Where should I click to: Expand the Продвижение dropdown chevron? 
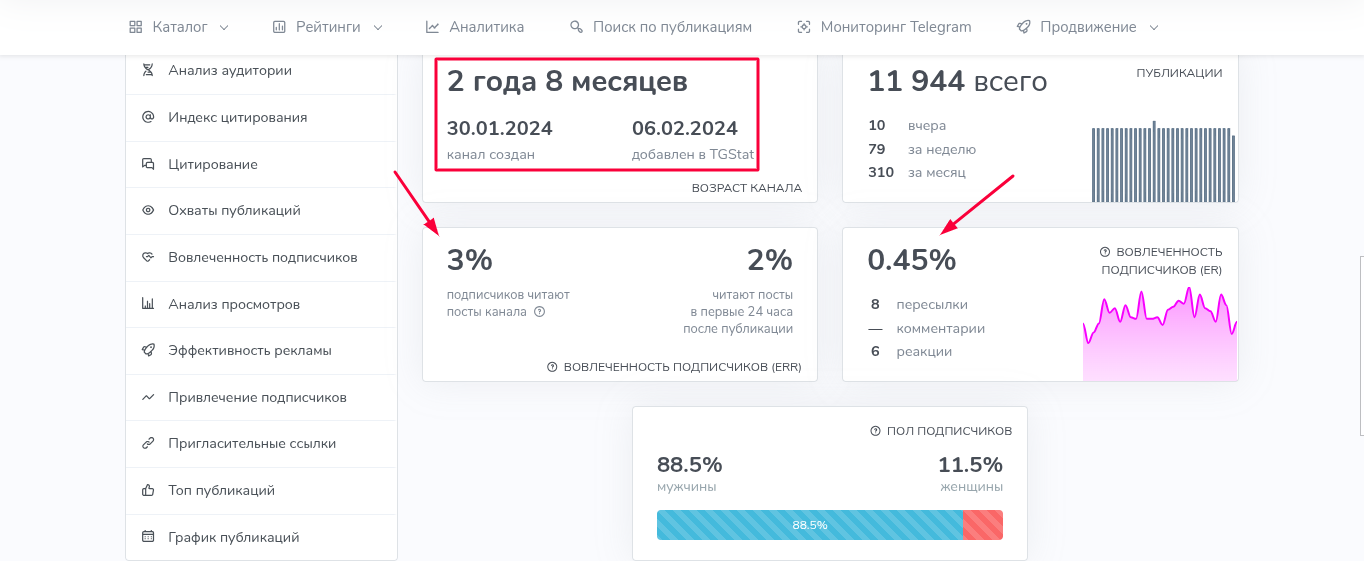point(1154,27)
